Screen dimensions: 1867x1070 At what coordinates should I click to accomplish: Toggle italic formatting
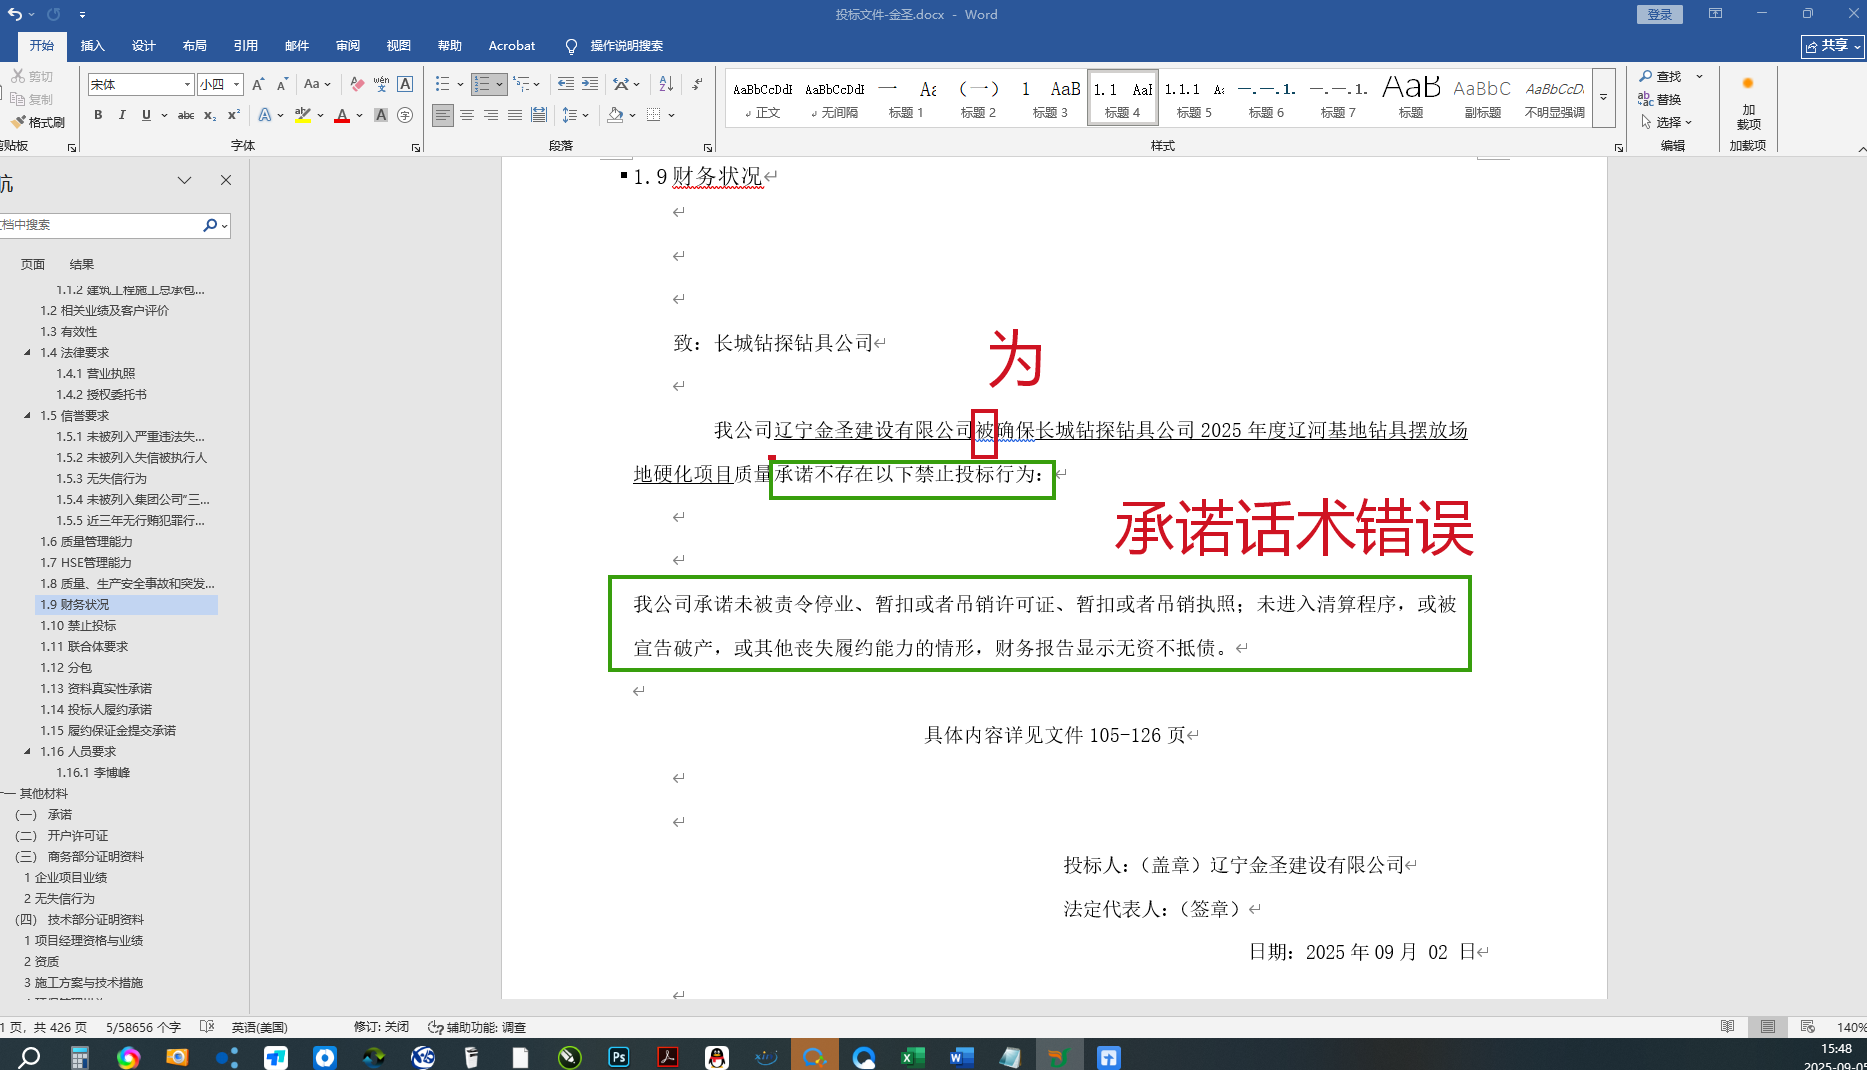[122, 115]
